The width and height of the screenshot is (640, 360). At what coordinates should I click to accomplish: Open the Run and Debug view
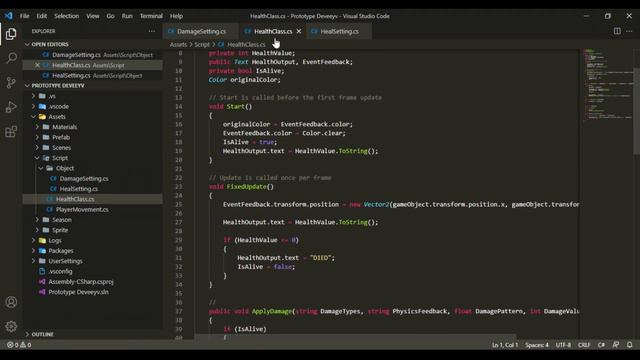click(11, 107)
